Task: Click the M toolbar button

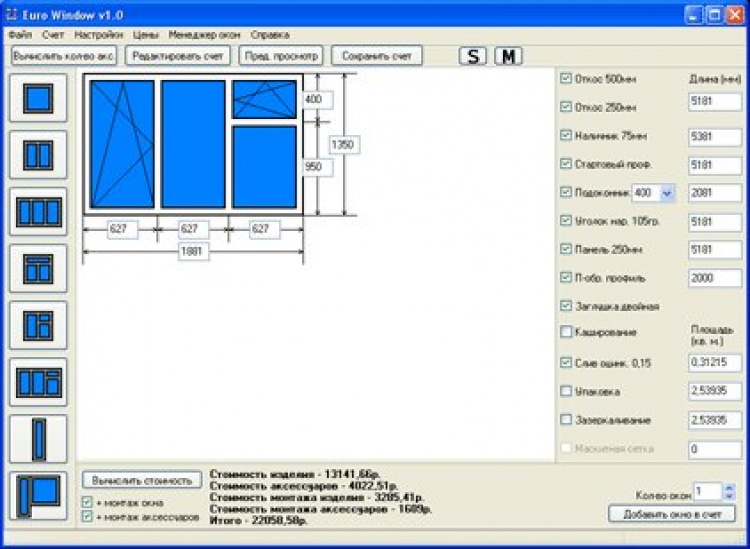Action: click(508, 56)
